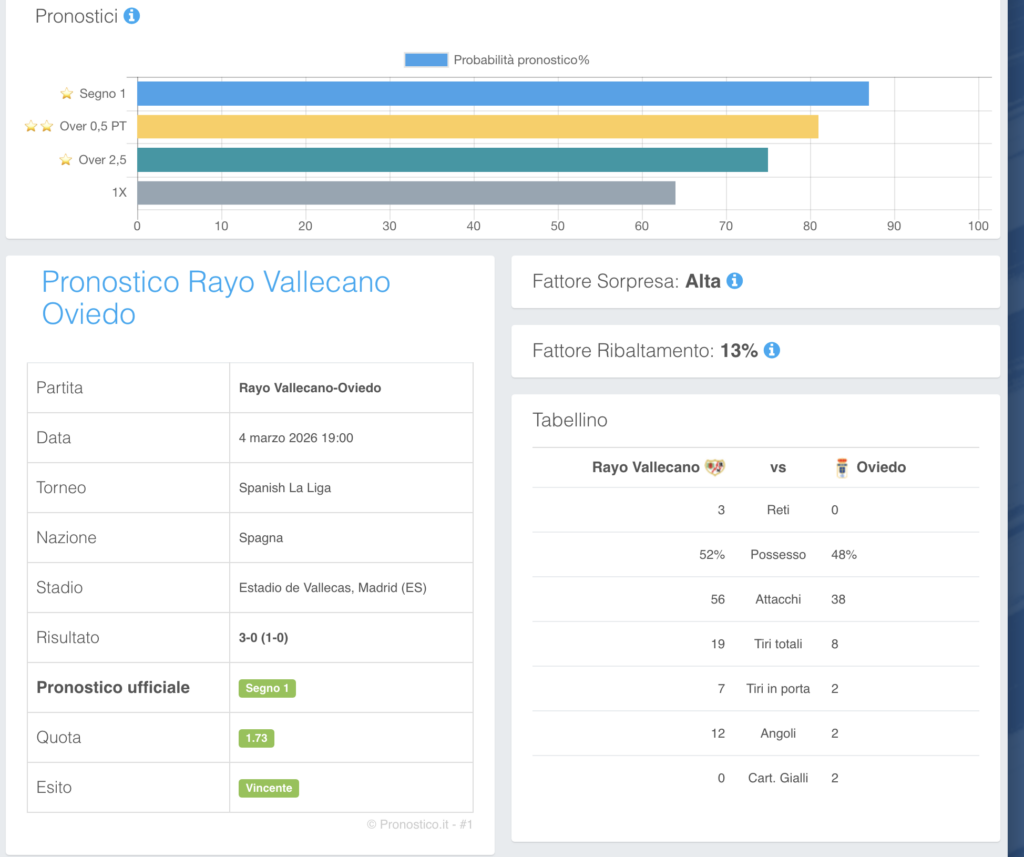
Task: Click the Oviedo team crest icon
Action: 842,467
